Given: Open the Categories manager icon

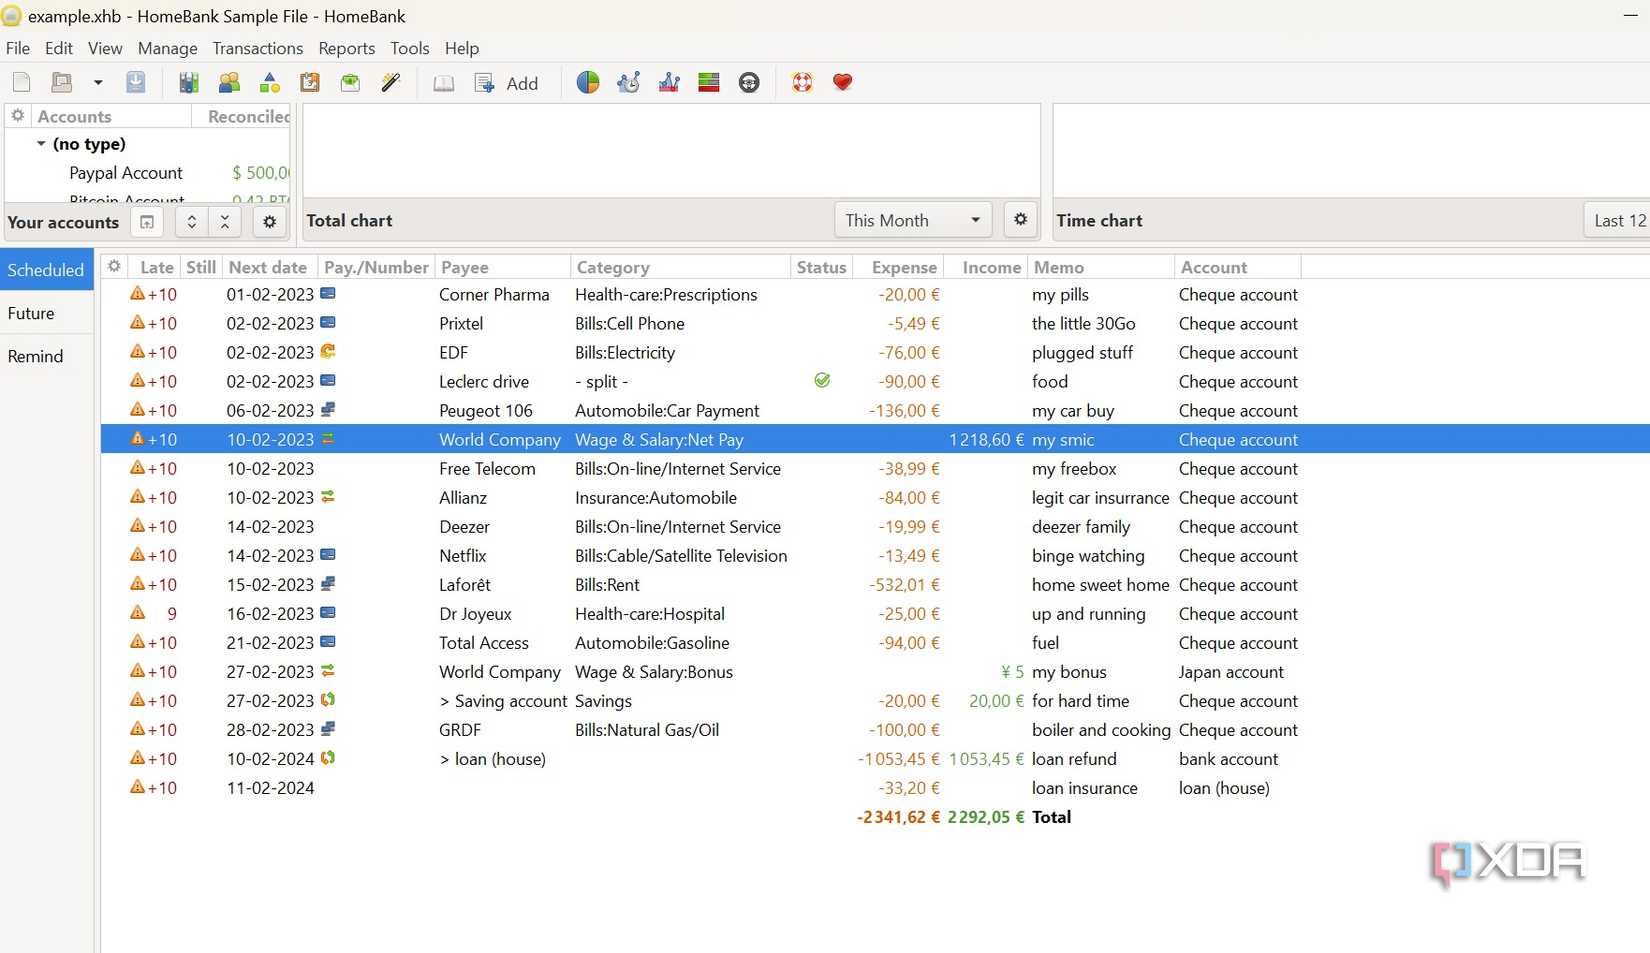Looking at the screenshot, I should coord(269,83).
